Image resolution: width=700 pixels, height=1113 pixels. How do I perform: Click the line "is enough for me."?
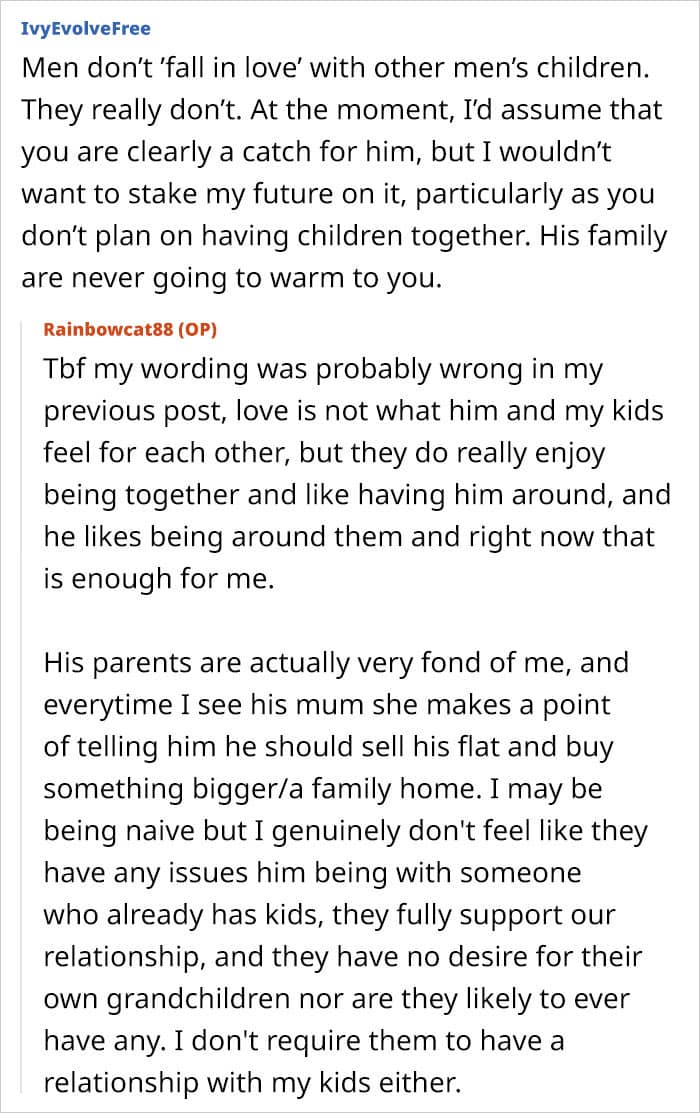tap(158, 579)
